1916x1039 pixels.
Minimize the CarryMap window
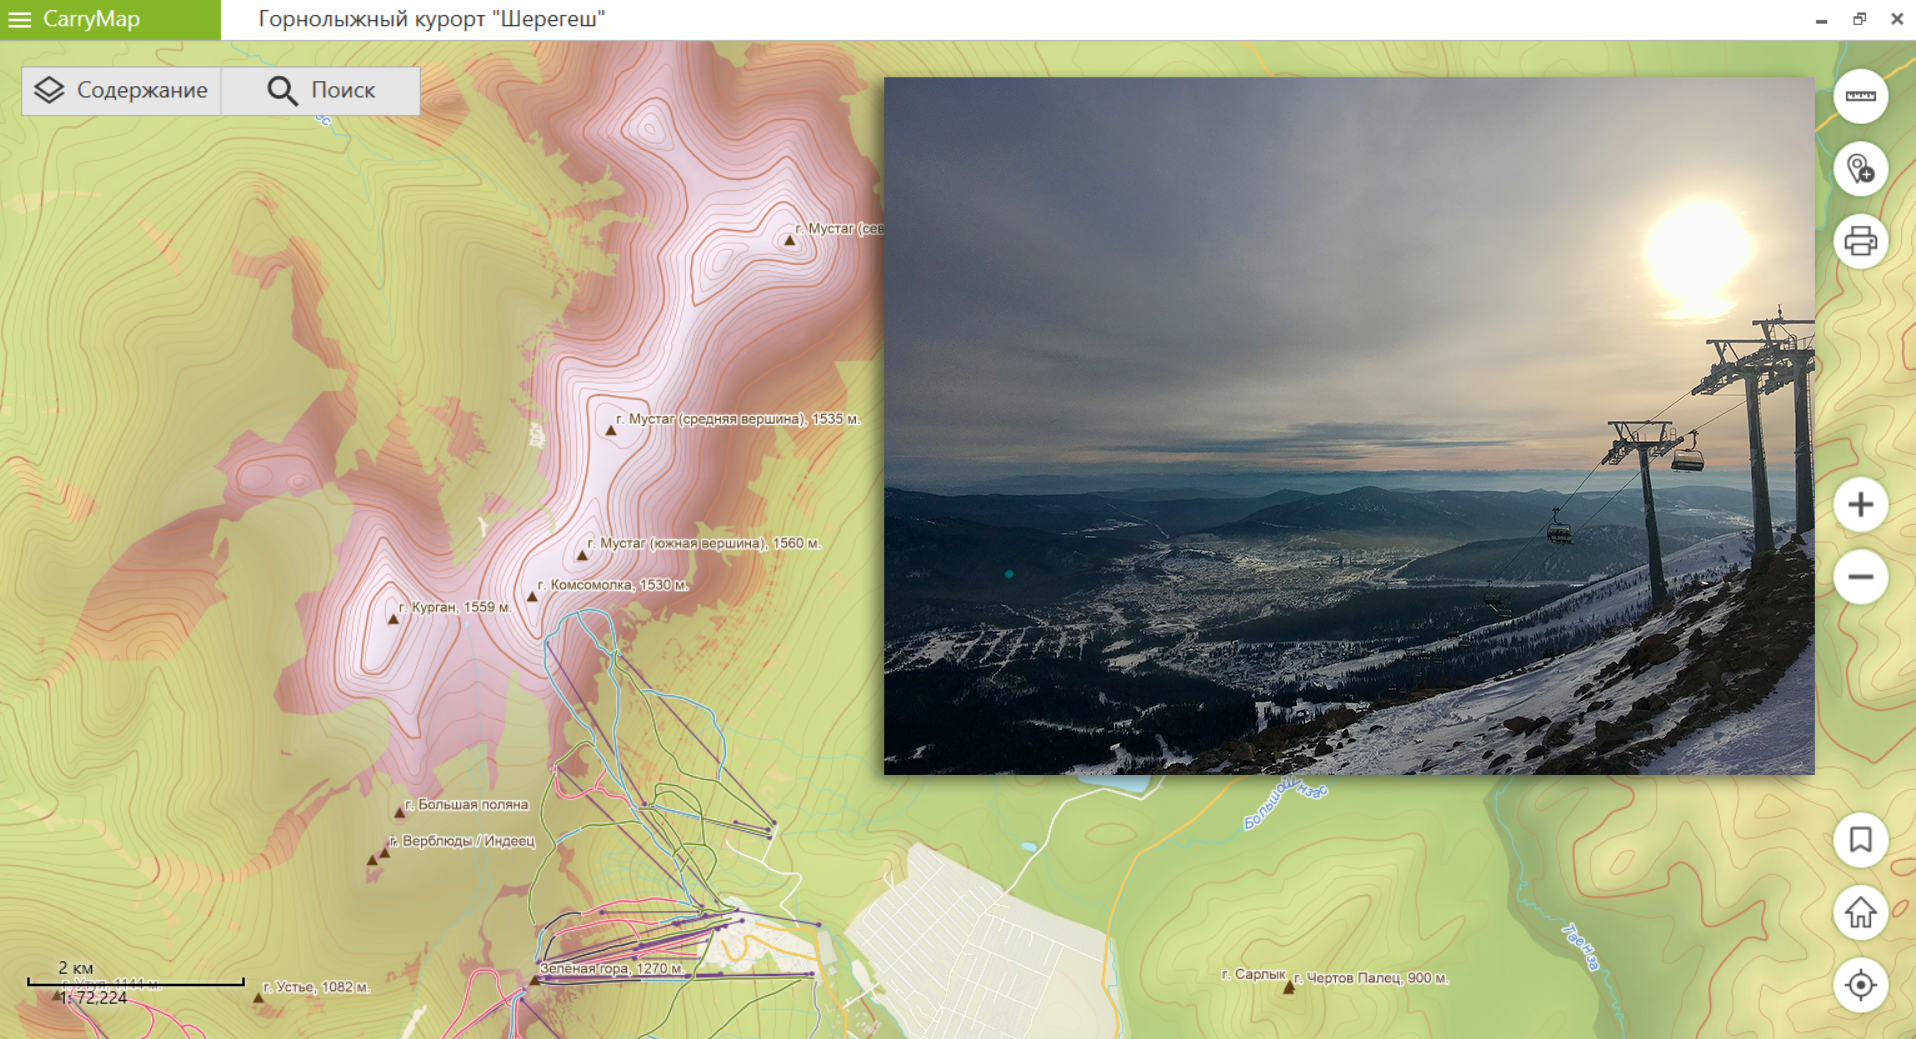(x=1821, y=19)
